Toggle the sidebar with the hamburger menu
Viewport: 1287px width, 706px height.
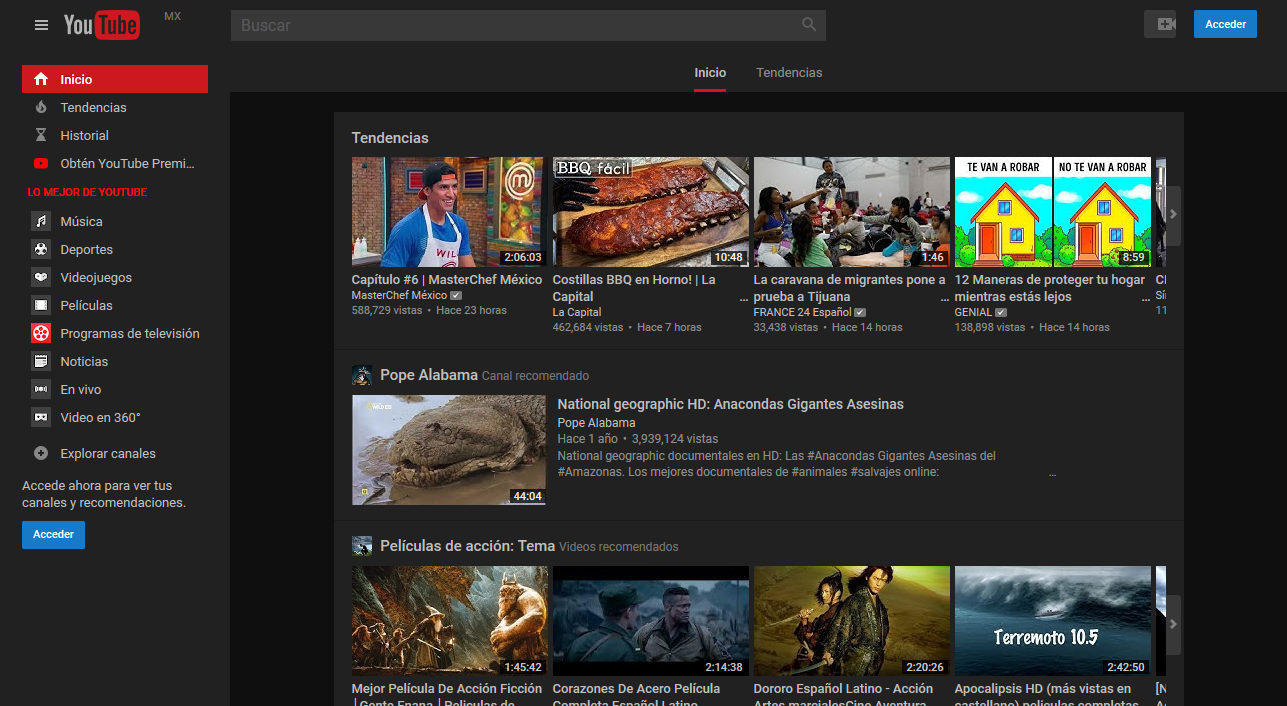pos(40,24)
